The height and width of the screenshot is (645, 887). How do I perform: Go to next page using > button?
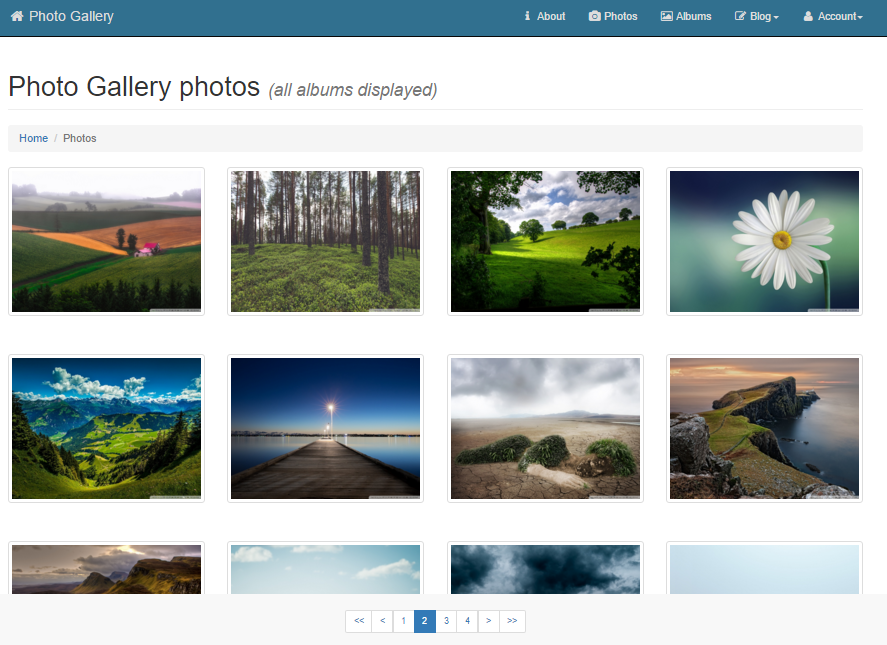click(x=488, y=621)
